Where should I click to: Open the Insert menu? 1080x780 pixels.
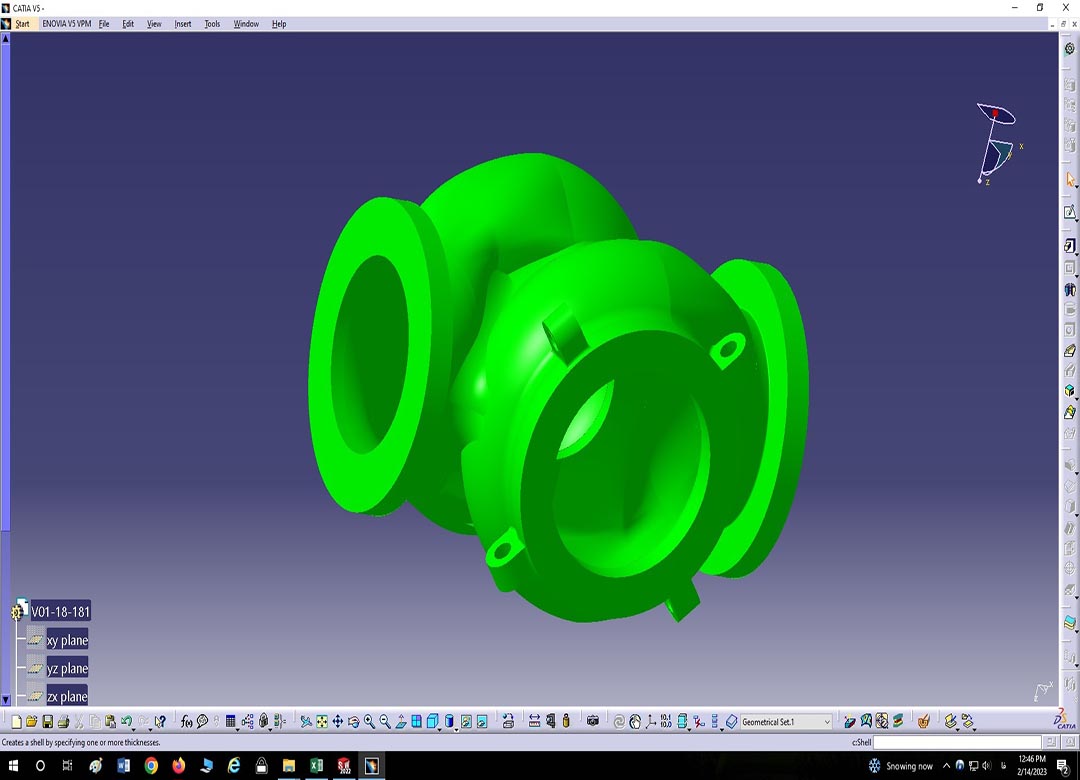click(183, 24)
